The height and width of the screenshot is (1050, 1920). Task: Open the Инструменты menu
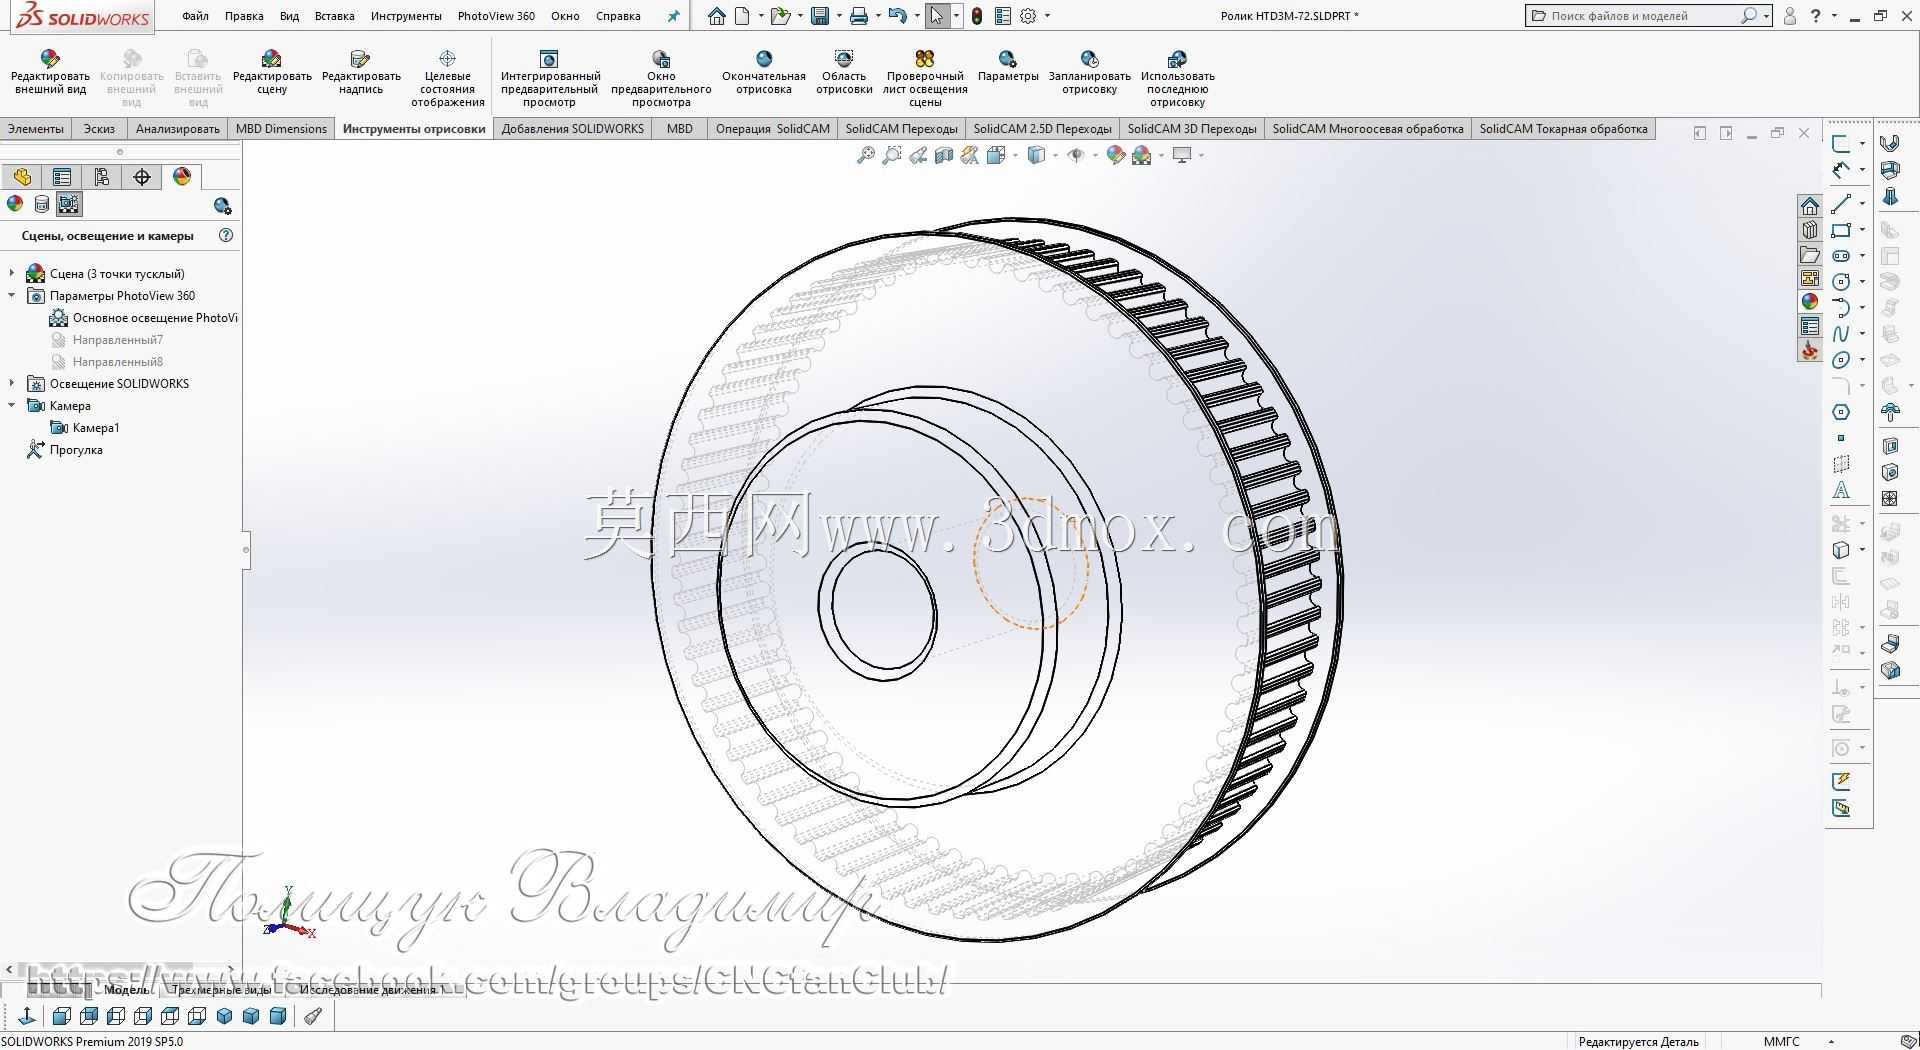click(x=406, y=16)
